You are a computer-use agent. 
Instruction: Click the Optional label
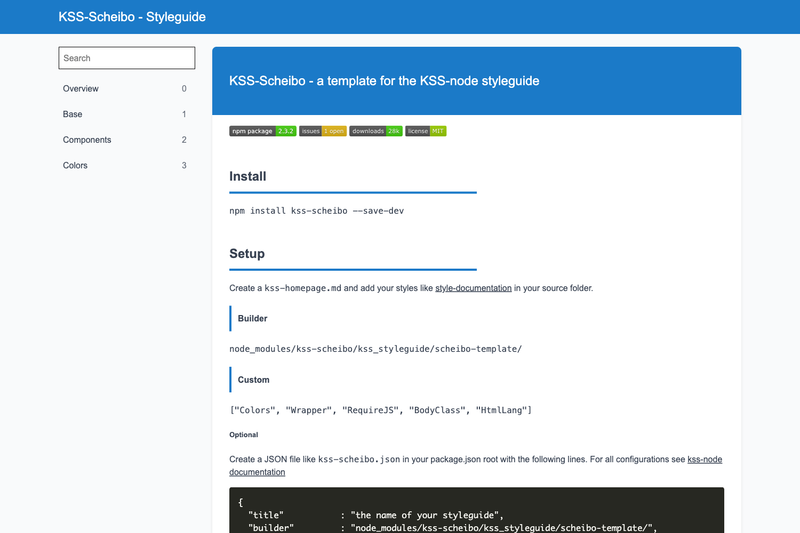243,435
